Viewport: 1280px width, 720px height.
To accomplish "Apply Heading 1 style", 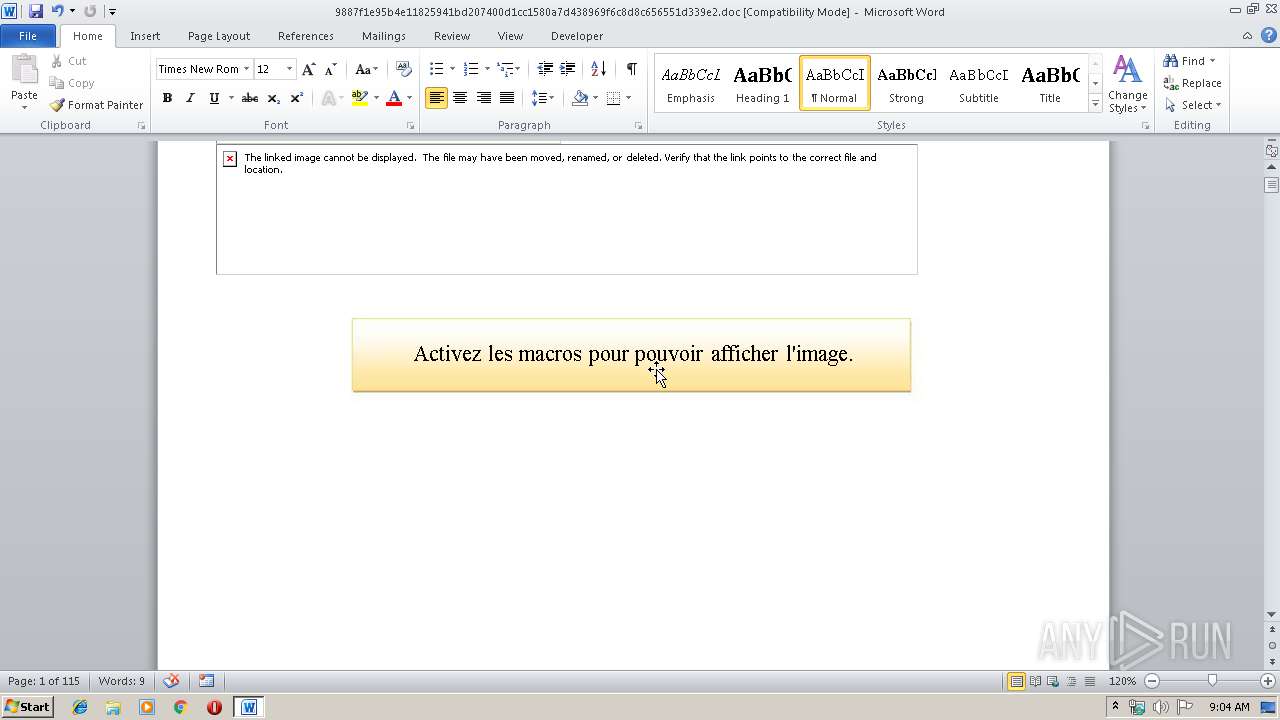I will coord(762,83).
